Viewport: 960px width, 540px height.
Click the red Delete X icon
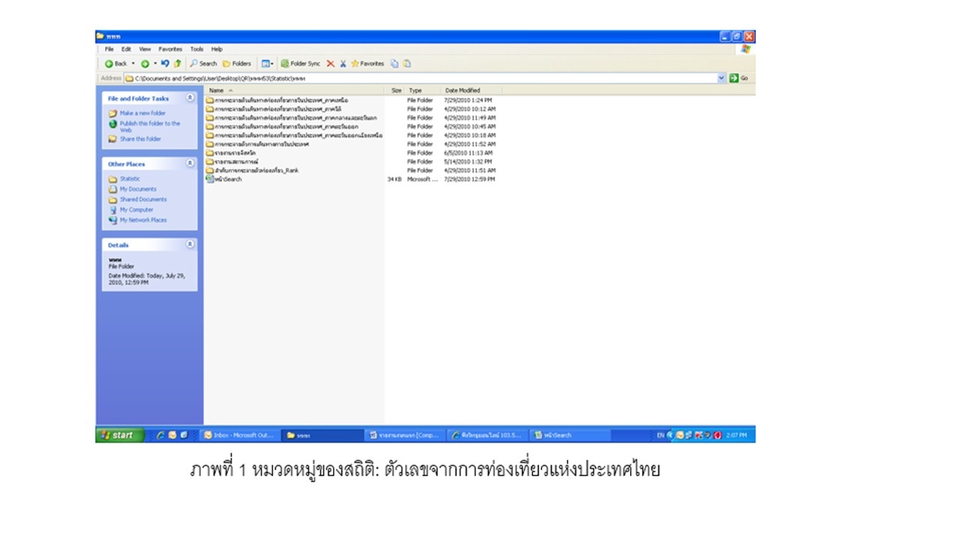(331, 64)
